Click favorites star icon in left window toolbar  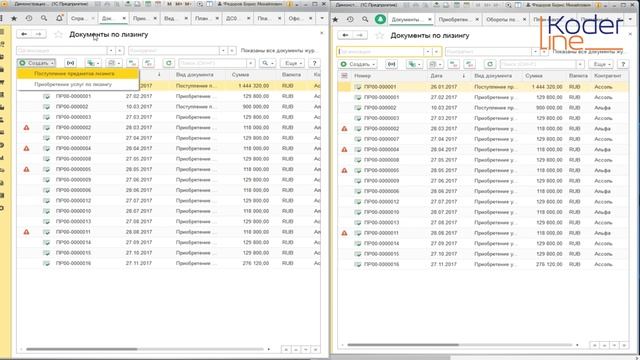(14, 18)
